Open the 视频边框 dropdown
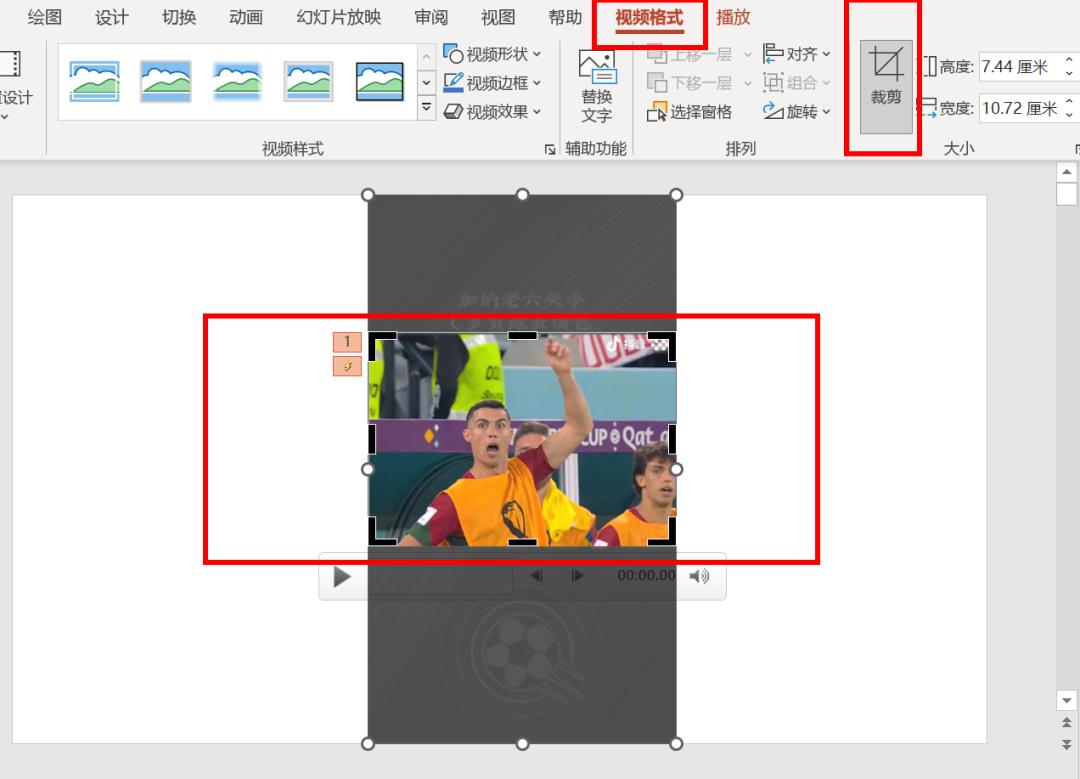1080x779 pixels. [492, 83]
